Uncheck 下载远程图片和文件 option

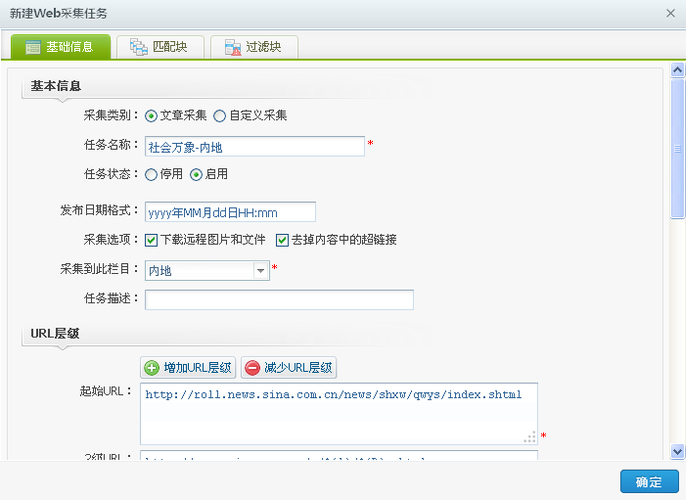tap(151, 240)
